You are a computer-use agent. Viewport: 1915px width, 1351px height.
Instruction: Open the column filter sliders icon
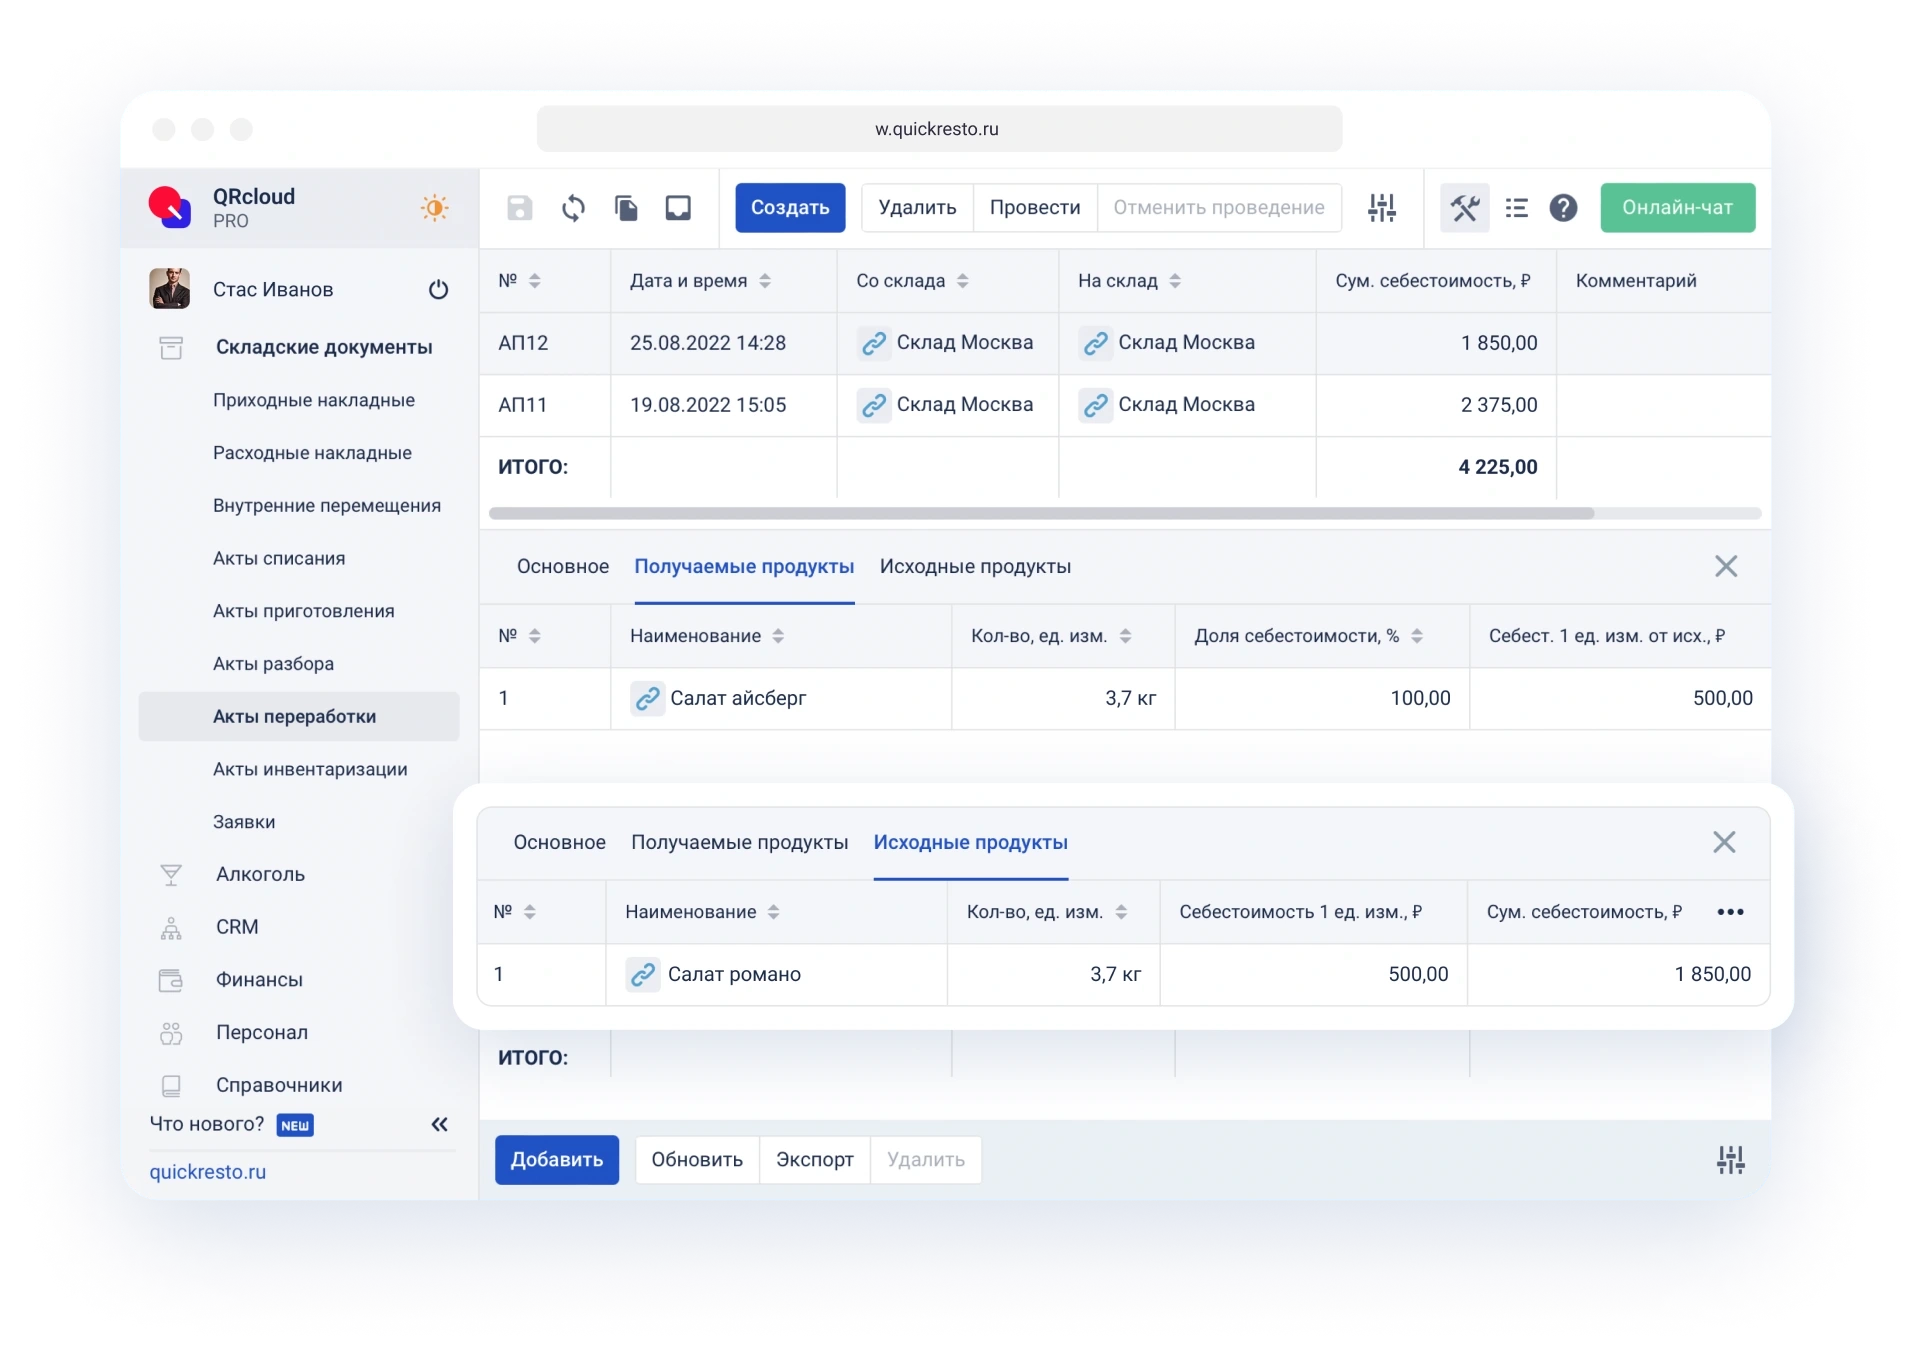[x=1382, y=208]
